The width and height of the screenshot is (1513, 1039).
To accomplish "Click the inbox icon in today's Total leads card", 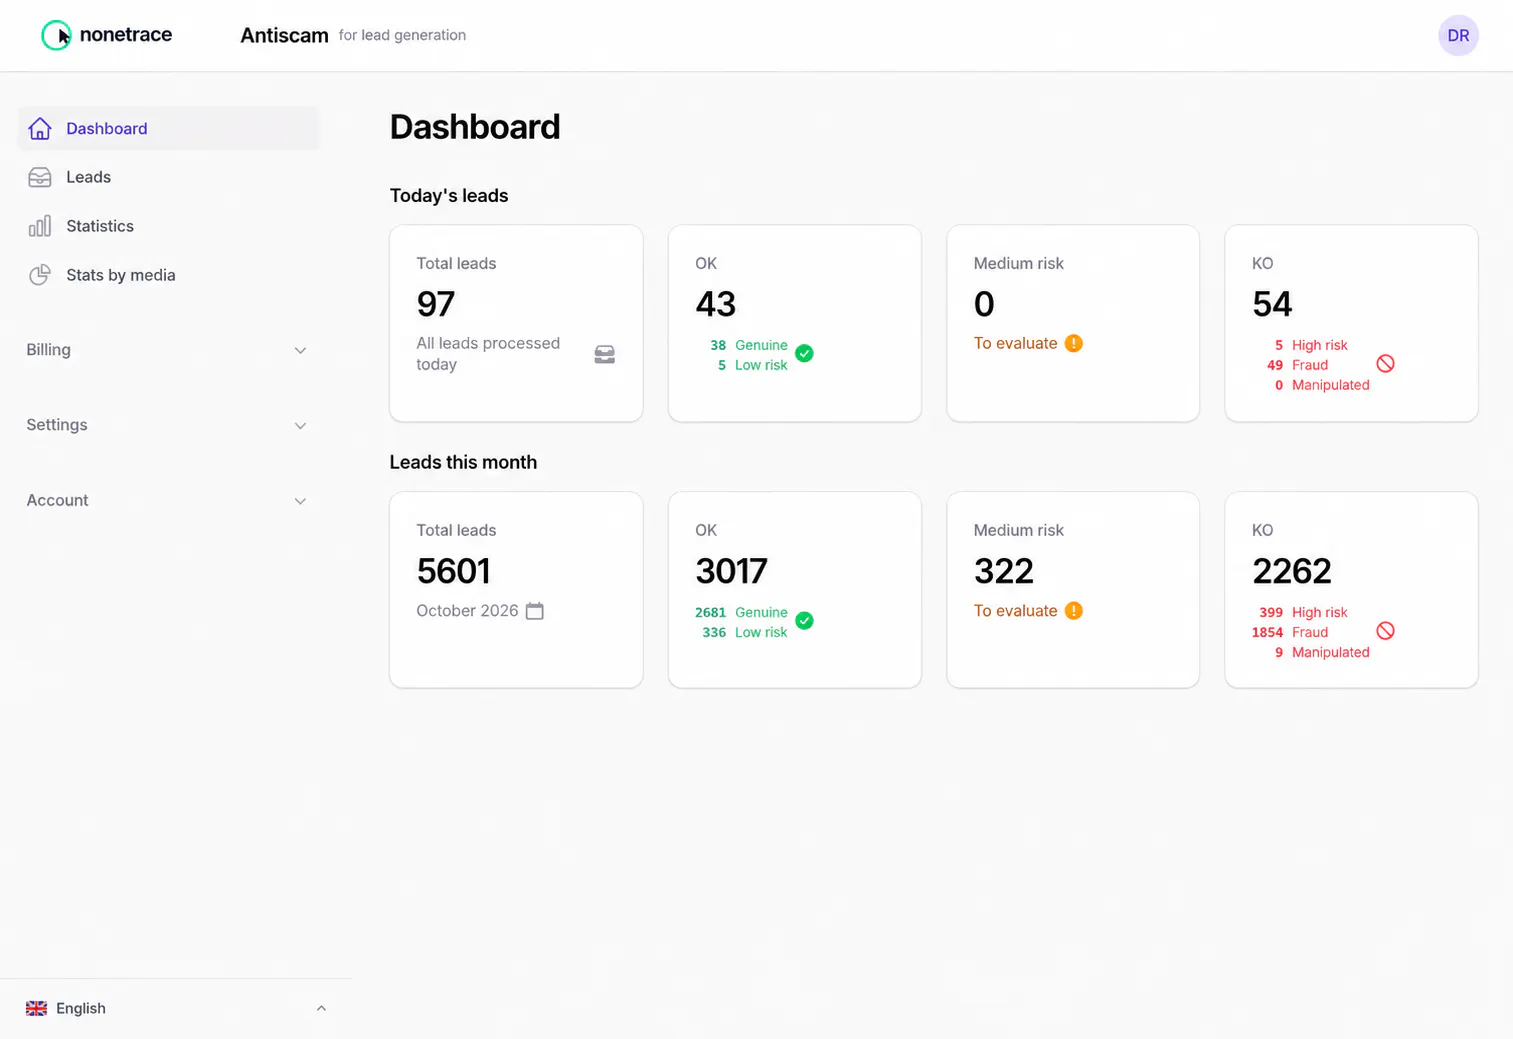I will pos(605,354).
